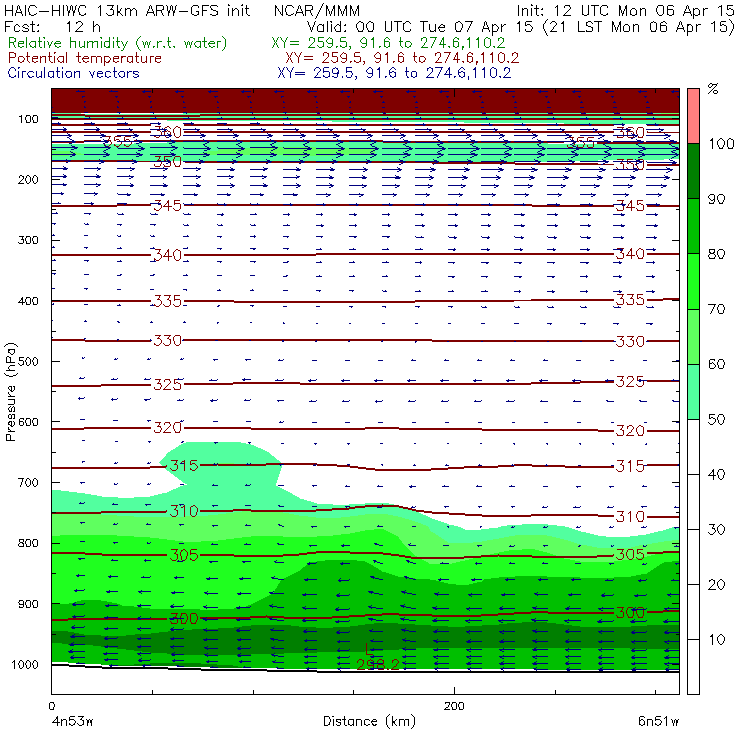
Task: Click the '%' unit above the colorbar
Action: (x=713, y=89)
